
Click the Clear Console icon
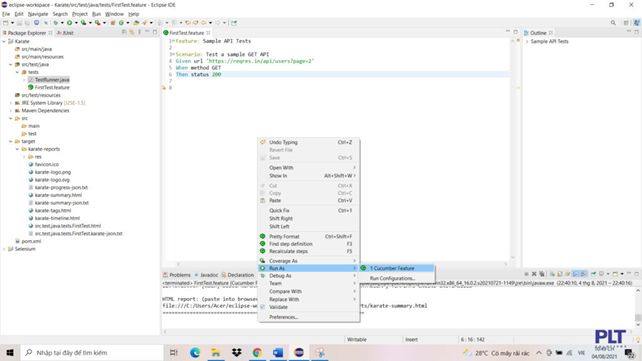click(x=552, y=274)
